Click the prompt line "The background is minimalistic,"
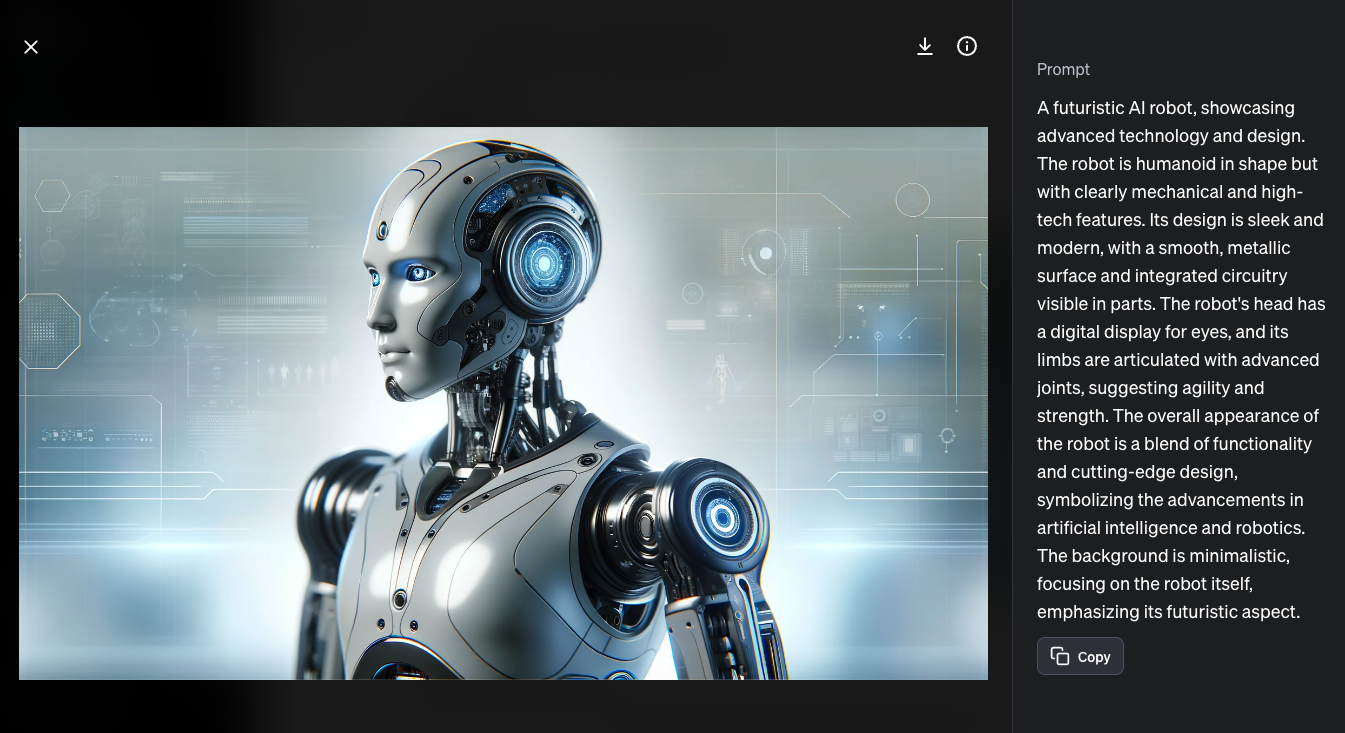Screen dimensions: 1345x733 pos(1161,556)
